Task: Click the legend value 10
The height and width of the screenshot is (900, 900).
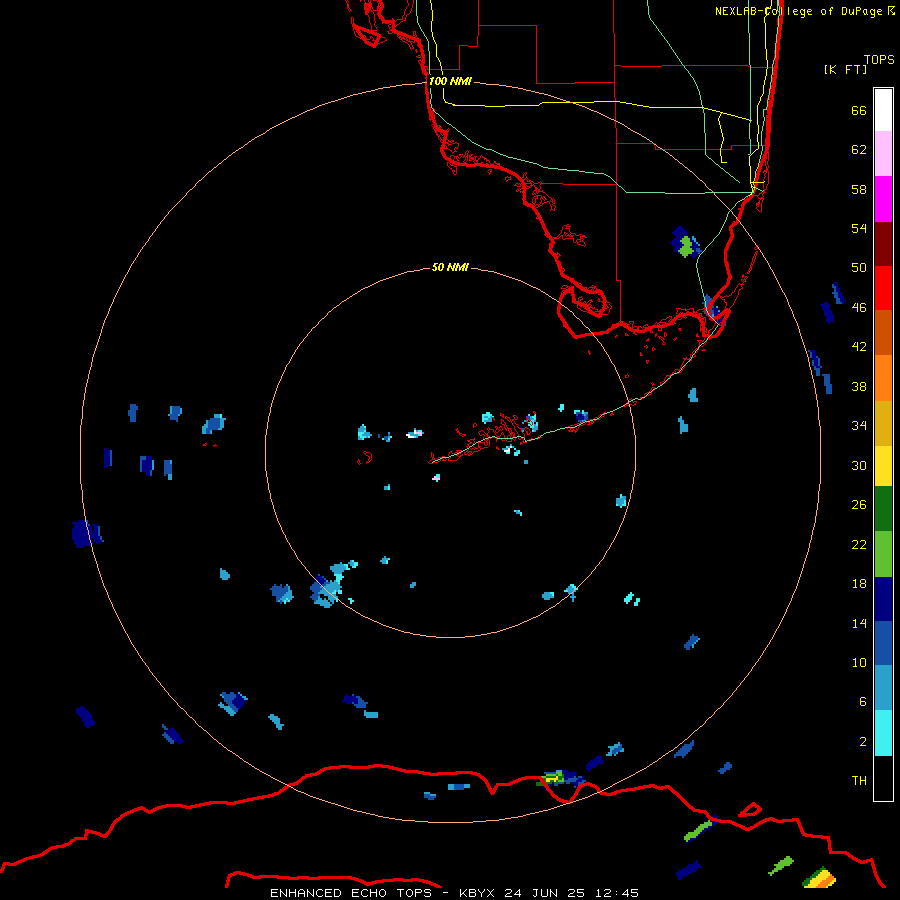Action: tap(859, 662)
